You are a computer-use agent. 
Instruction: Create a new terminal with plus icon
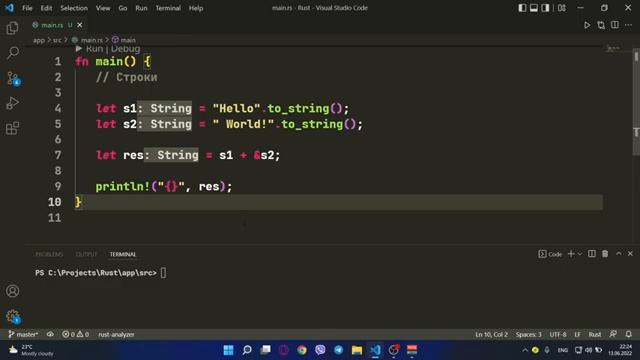point(571,254)
